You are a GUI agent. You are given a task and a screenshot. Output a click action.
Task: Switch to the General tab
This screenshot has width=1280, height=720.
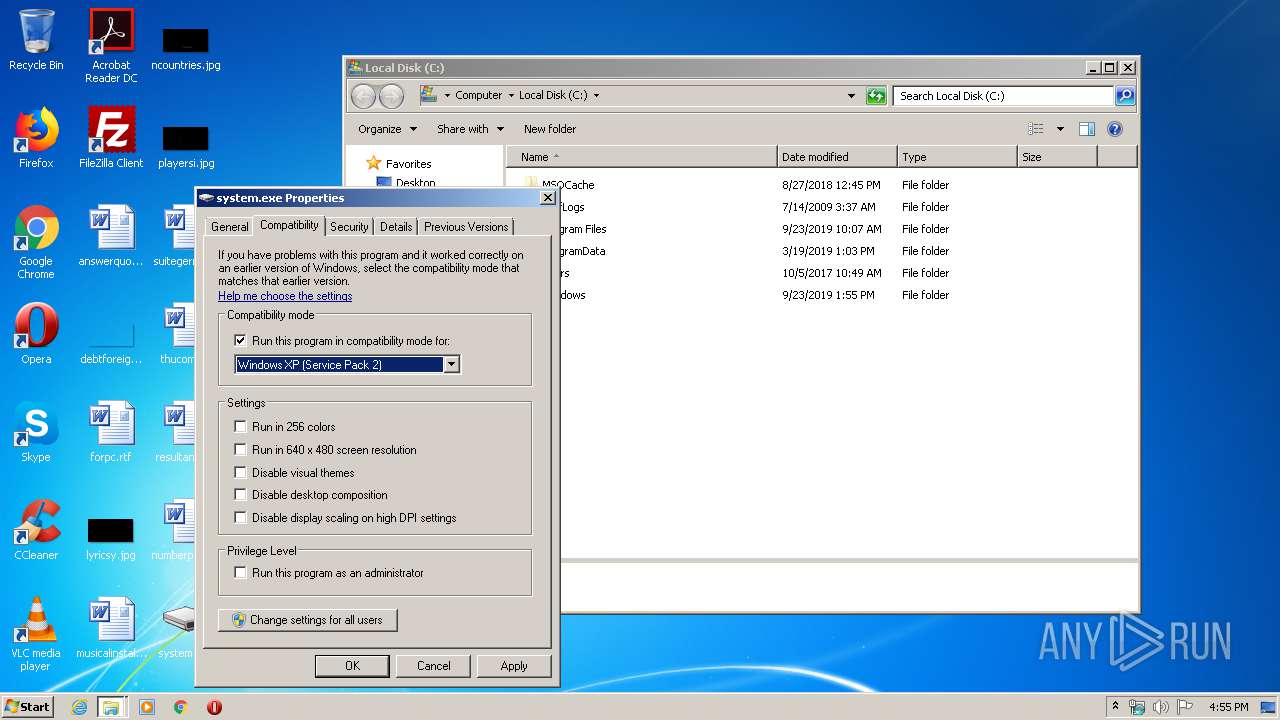tap(229, 227)
